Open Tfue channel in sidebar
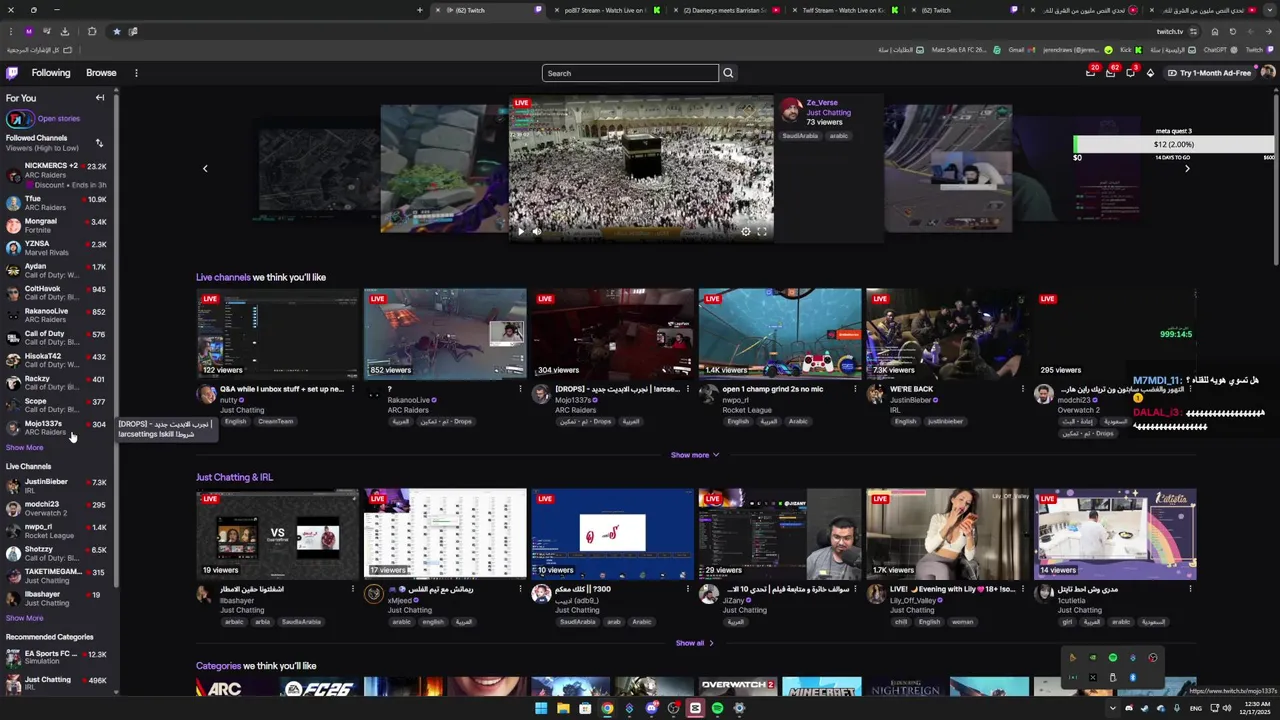1280x720 pixels. click(x=57, y=203)
